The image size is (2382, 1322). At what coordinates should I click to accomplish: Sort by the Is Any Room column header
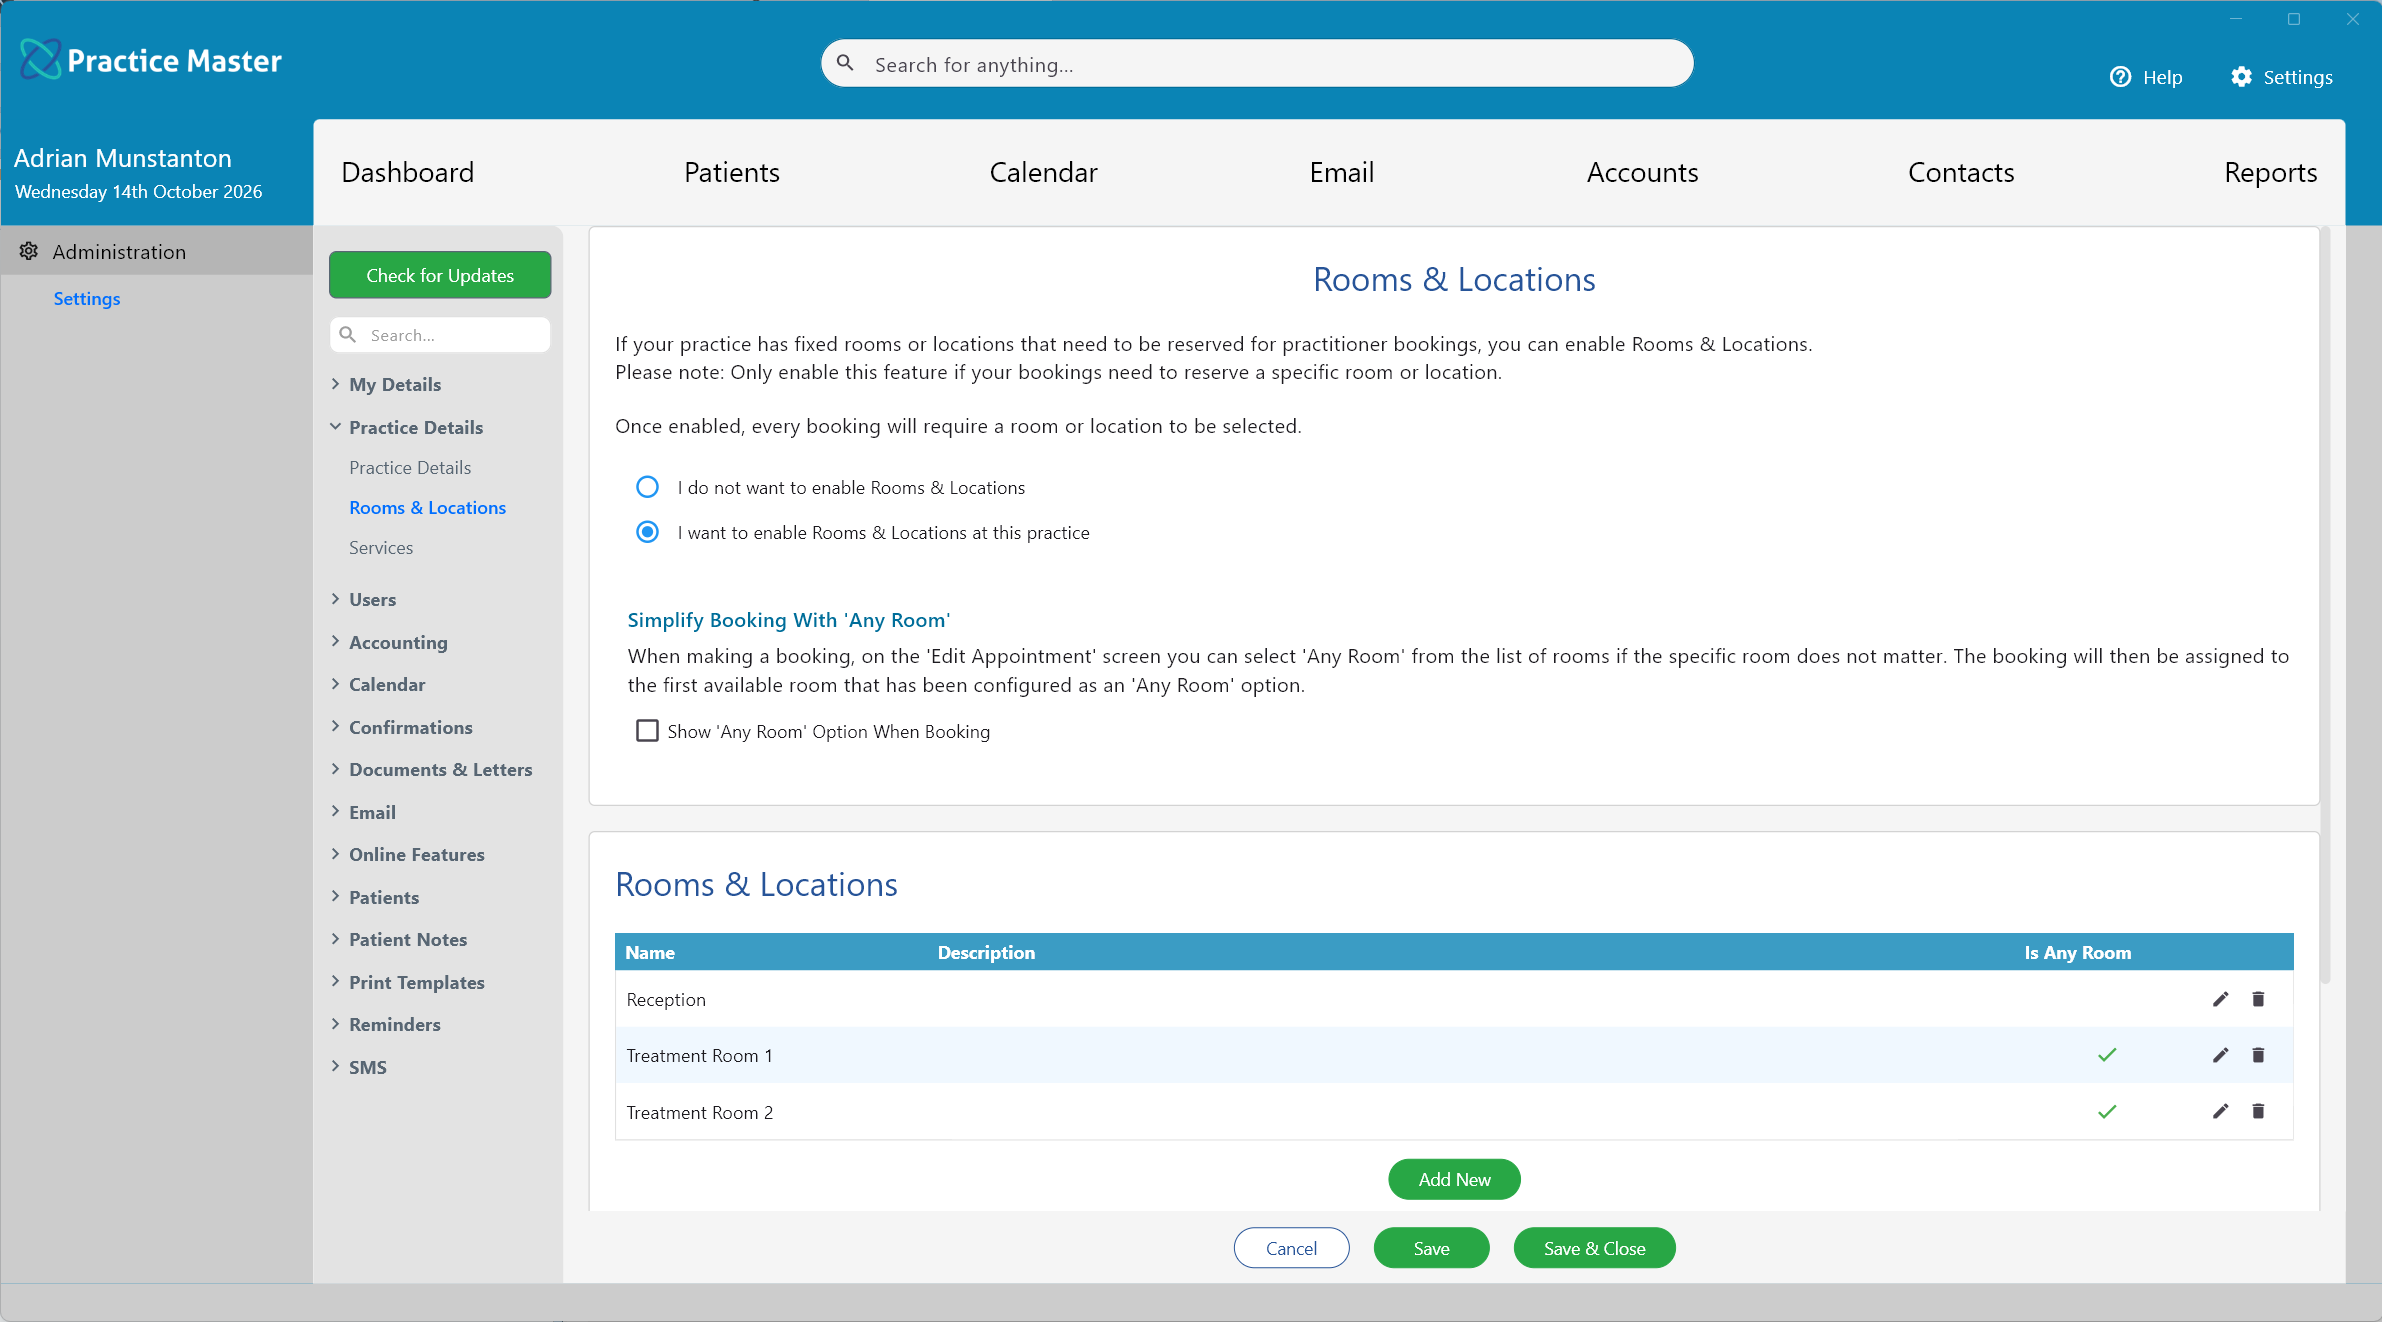pos(2077,952)
